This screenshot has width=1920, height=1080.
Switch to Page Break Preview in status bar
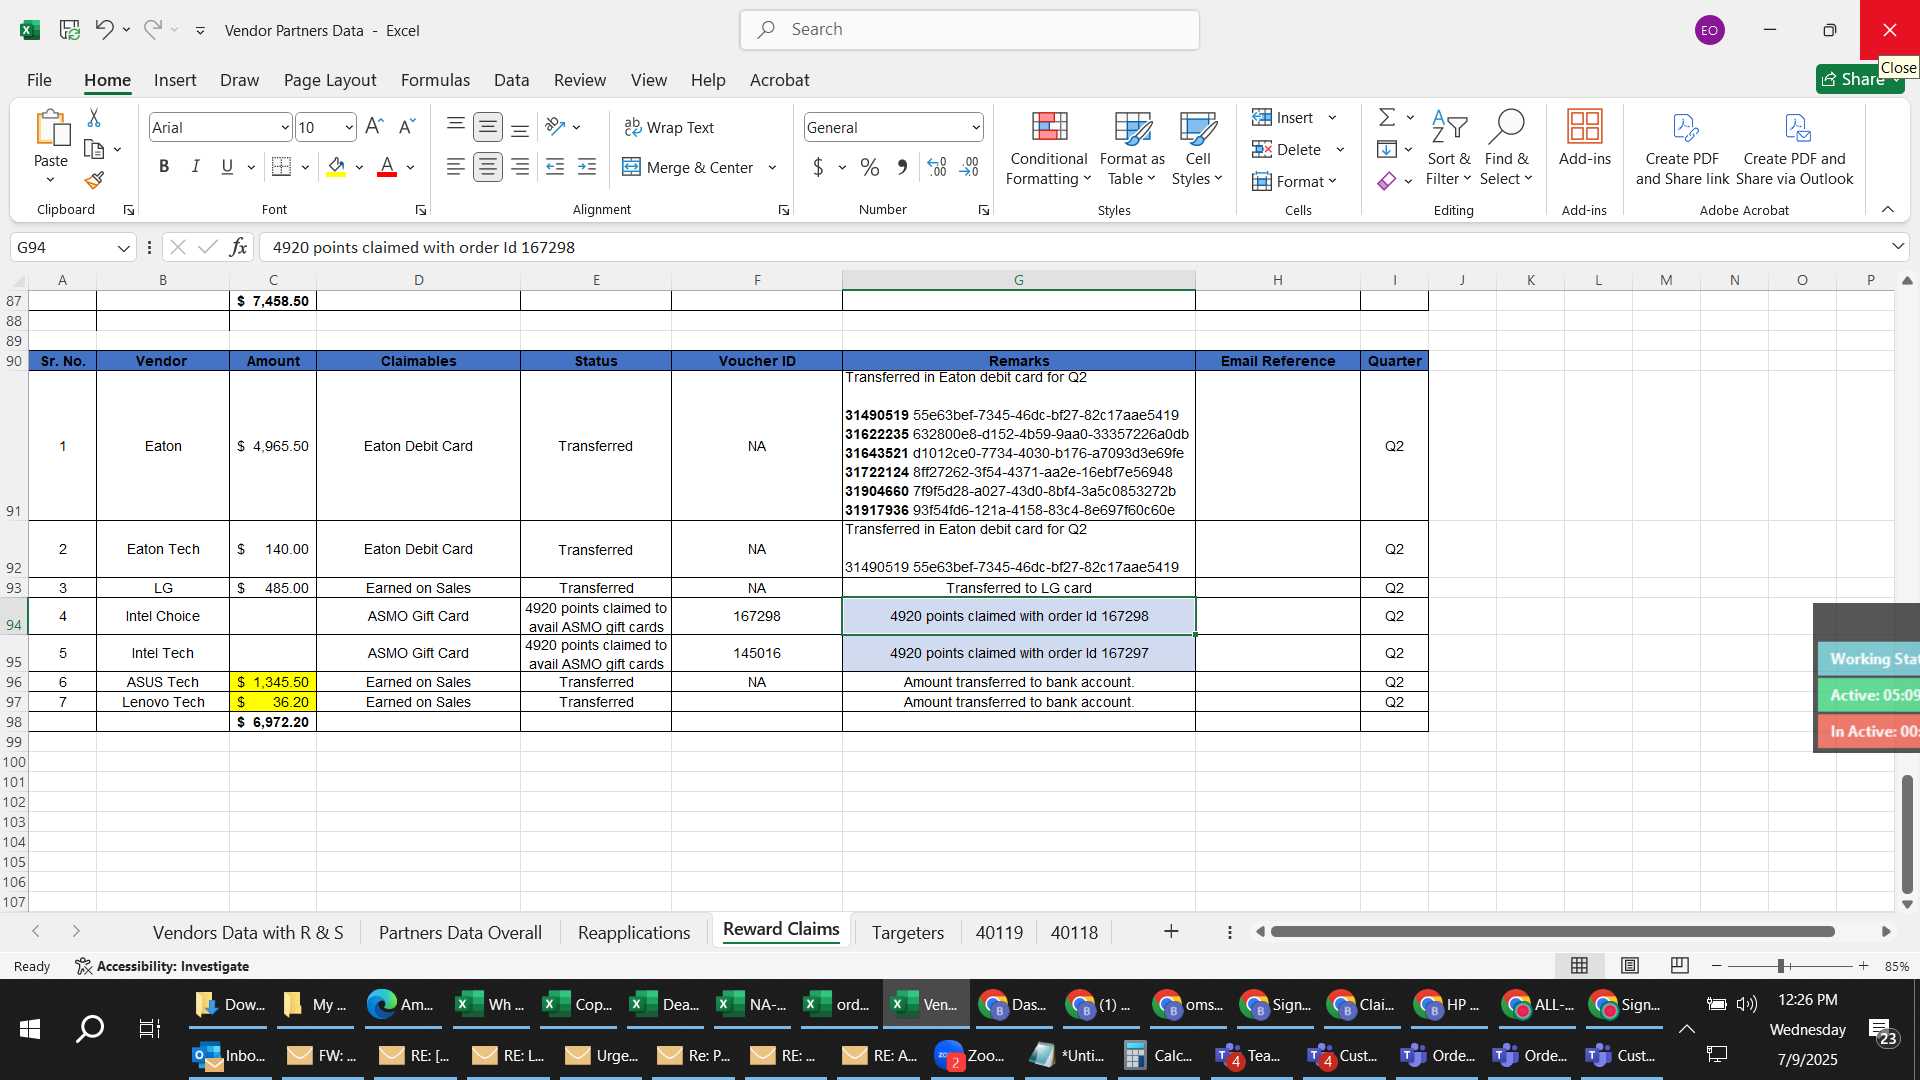1680,966
